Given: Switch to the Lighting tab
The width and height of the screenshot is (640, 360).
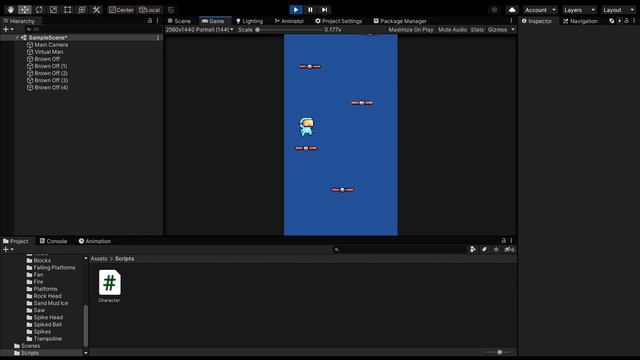Looking at the screenshot, I should pyautogui.click(x=249, y=21).
